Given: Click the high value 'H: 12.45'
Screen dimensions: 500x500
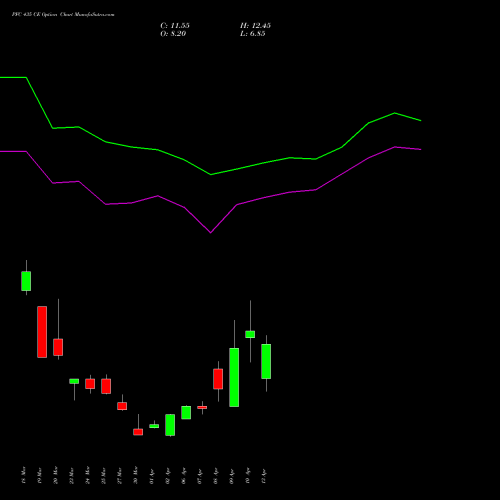Looking at the screenshot, I should pos(255,26).
